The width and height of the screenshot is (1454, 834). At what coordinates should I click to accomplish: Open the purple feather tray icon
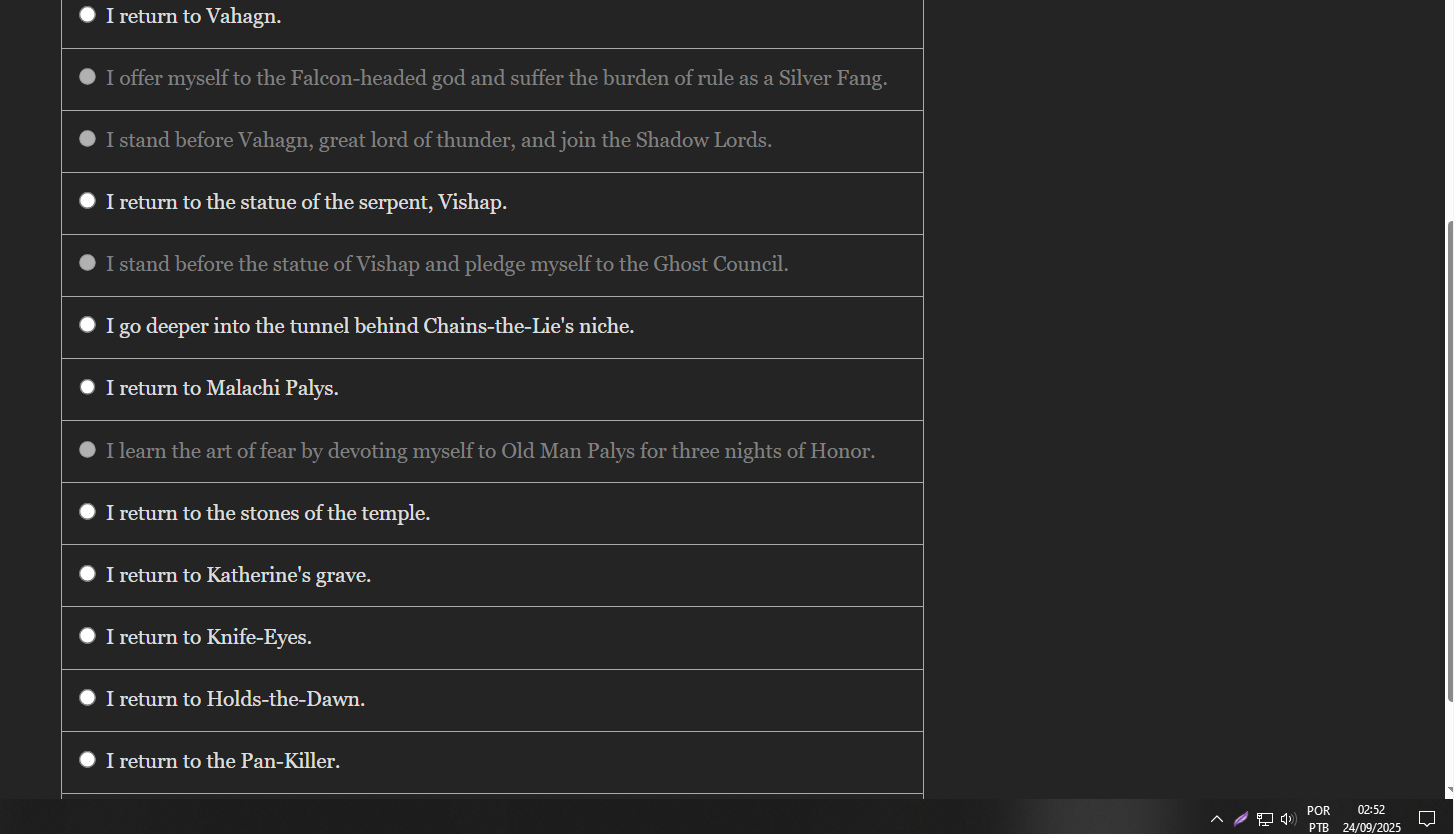1241,819
